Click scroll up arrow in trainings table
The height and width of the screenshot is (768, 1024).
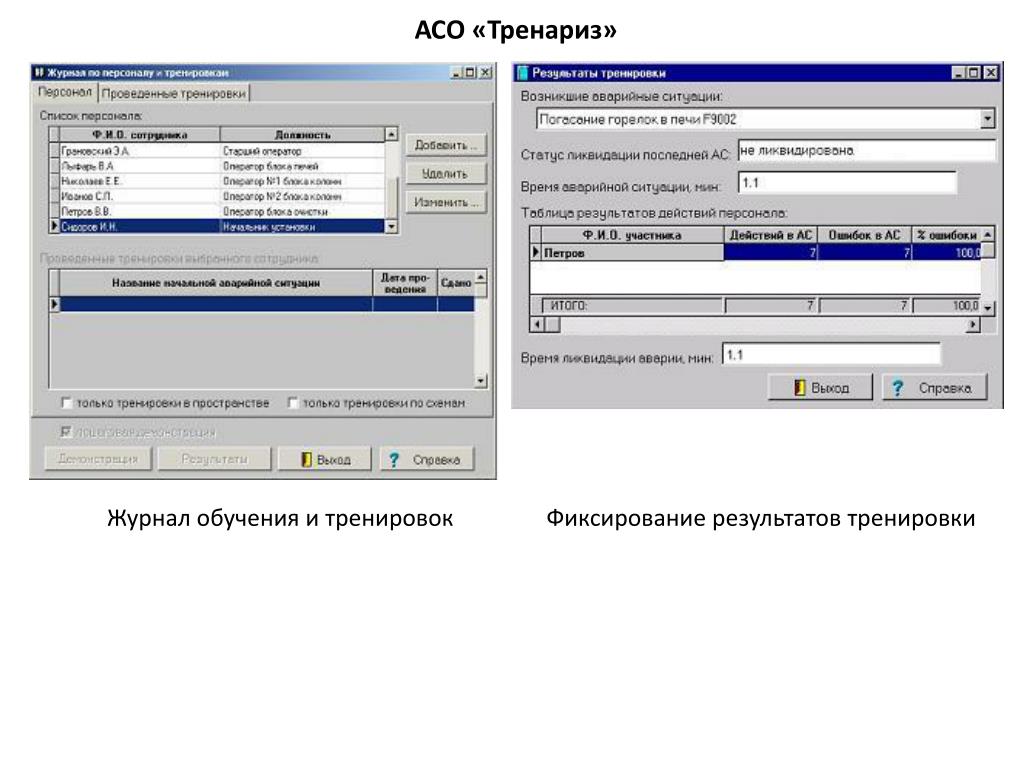pos(481,277)
